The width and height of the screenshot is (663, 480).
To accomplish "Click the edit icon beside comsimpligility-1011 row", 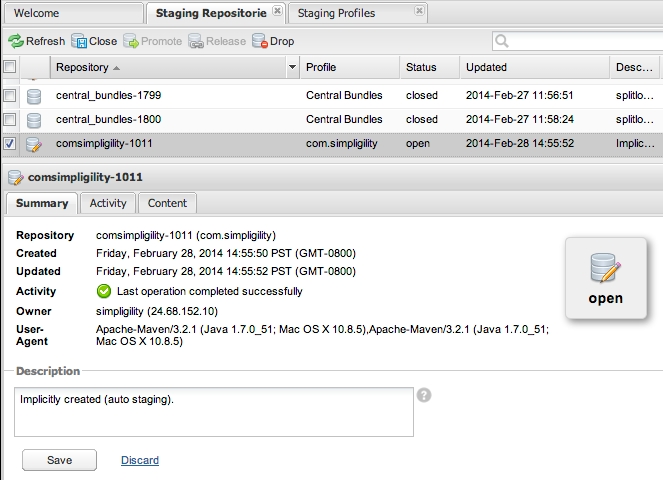I will click(34, 144).
